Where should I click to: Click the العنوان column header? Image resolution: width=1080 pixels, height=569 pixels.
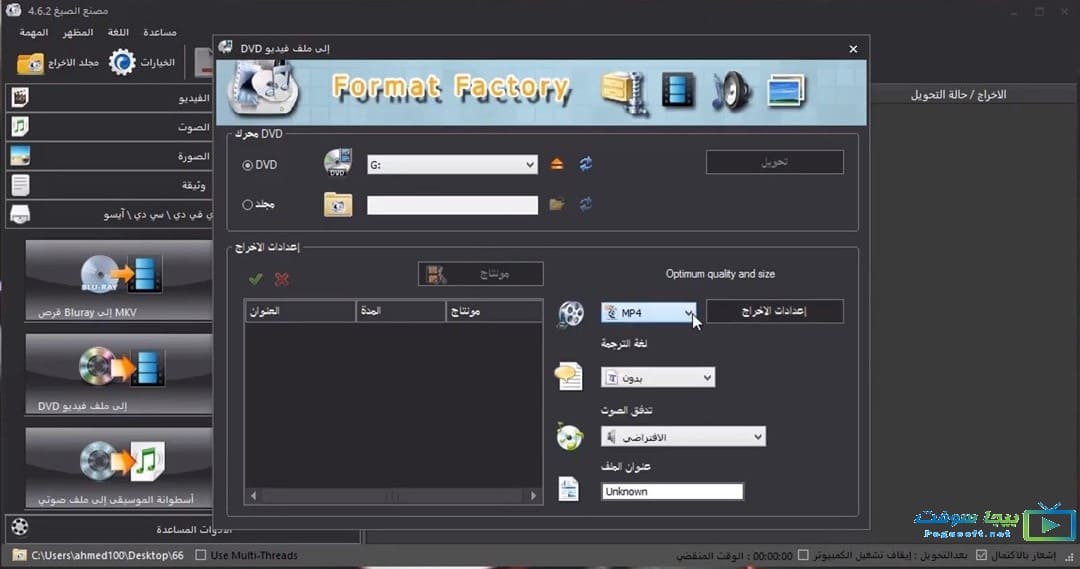point(300,311)
